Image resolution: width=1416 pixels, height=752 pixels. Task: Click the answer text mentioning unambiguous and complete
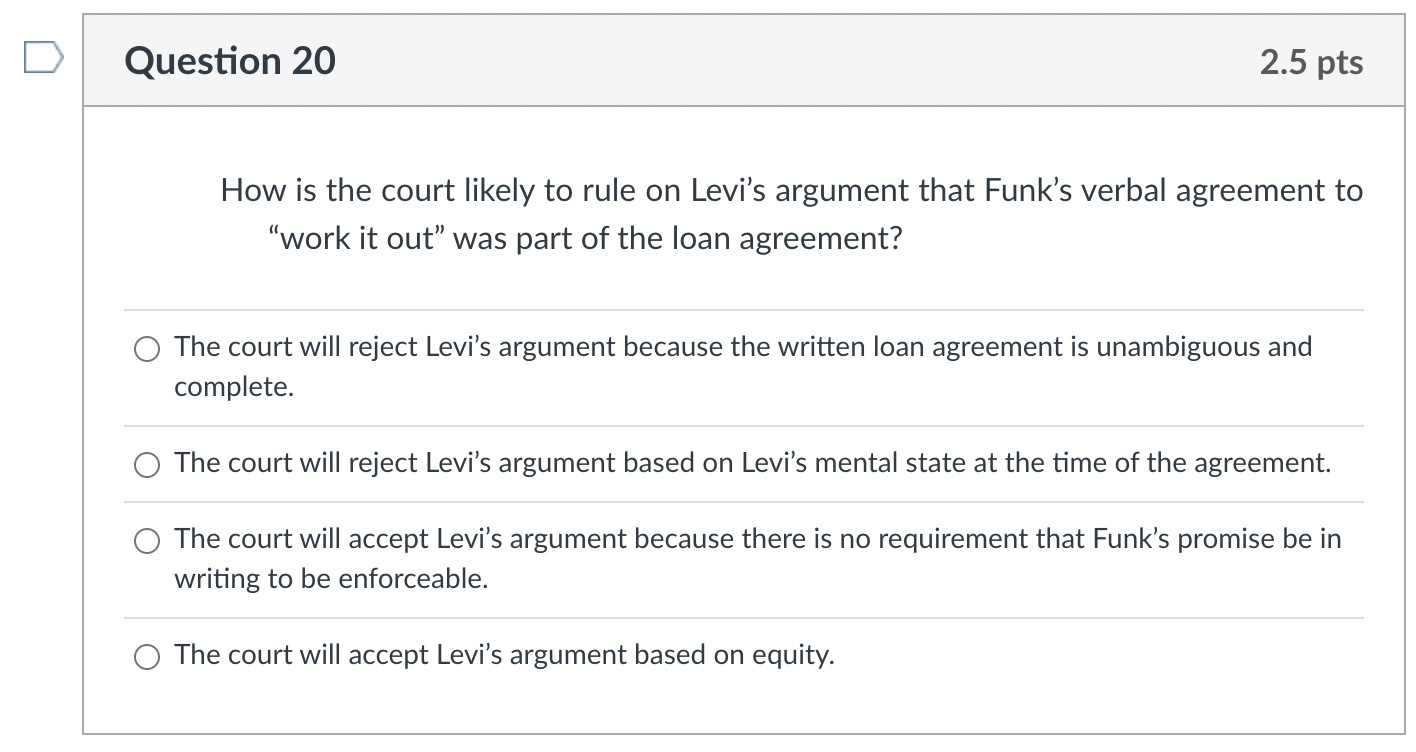tap(742, 348)
